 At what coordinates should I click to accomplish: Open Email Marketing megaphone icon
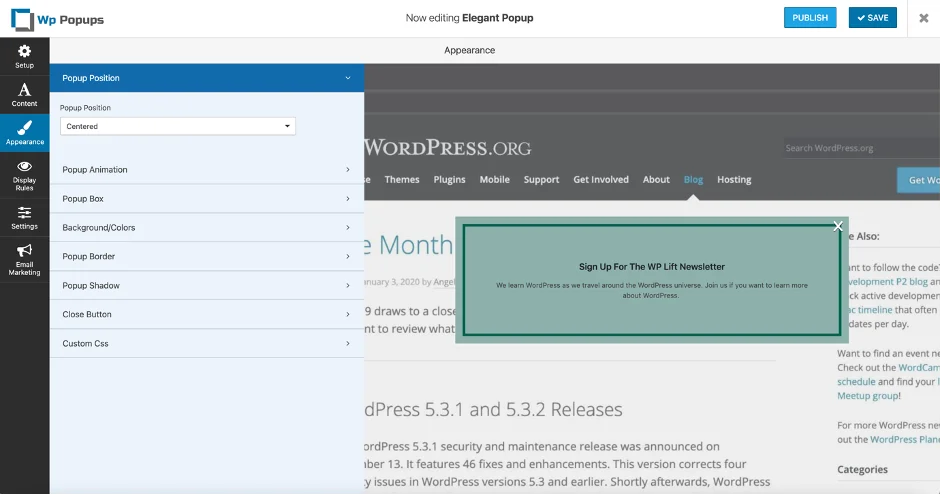coord(24,251)
